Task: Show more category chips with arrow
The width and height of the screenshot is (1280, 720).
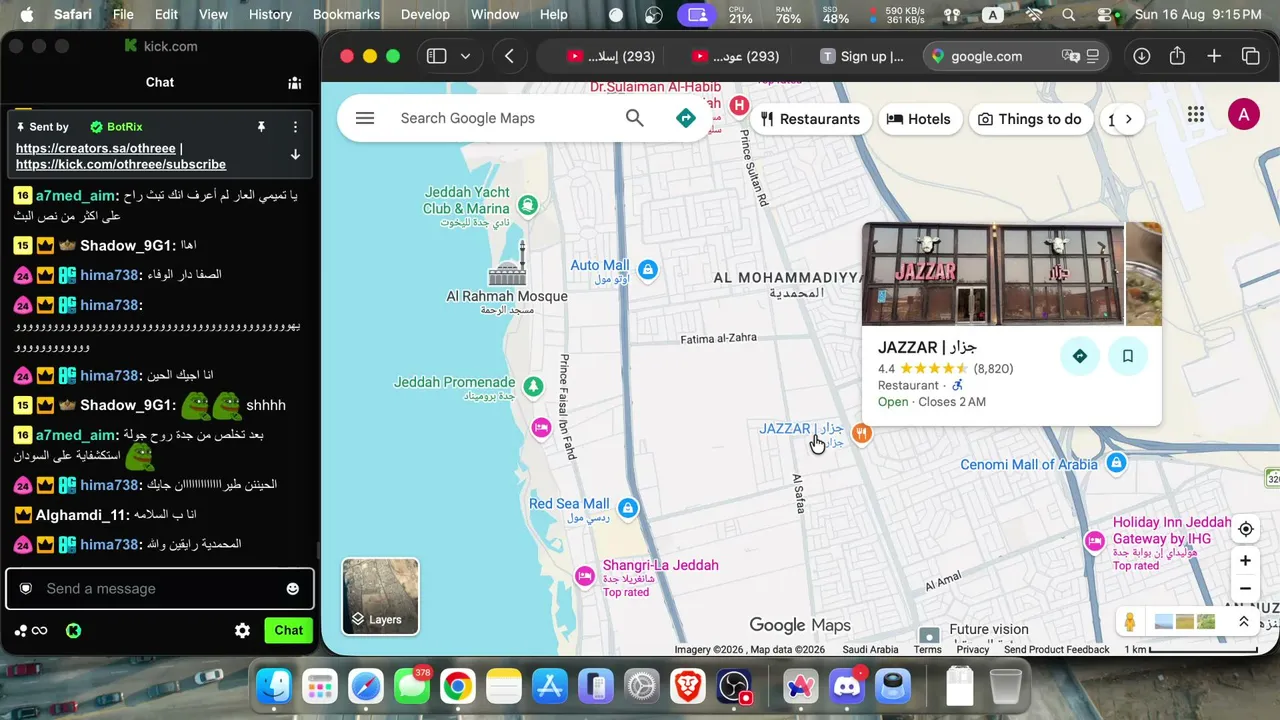Action: pyautogui.click(x=1128, y=119)
